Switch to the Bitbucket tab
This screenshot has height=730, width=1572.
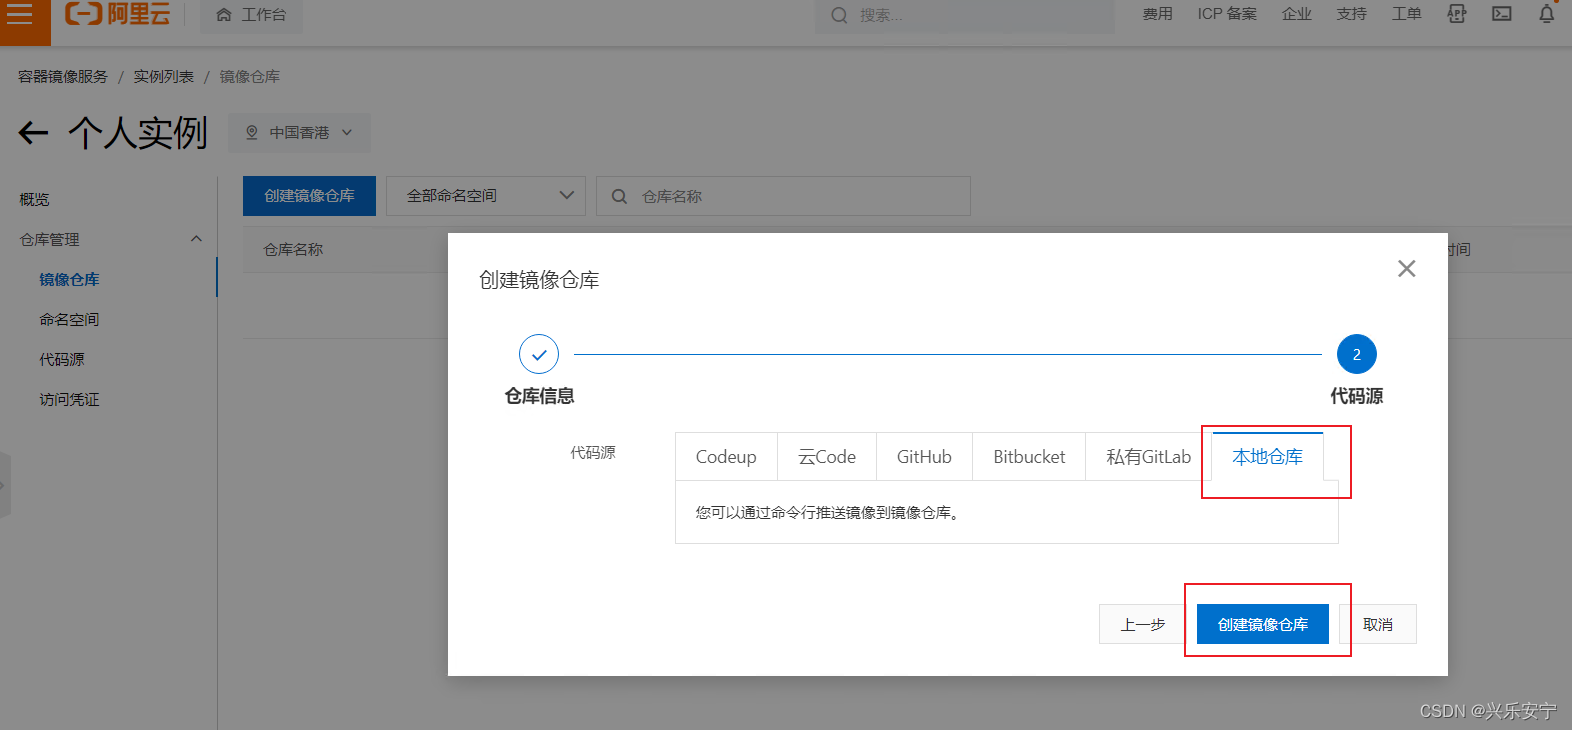click(1029, 457)
